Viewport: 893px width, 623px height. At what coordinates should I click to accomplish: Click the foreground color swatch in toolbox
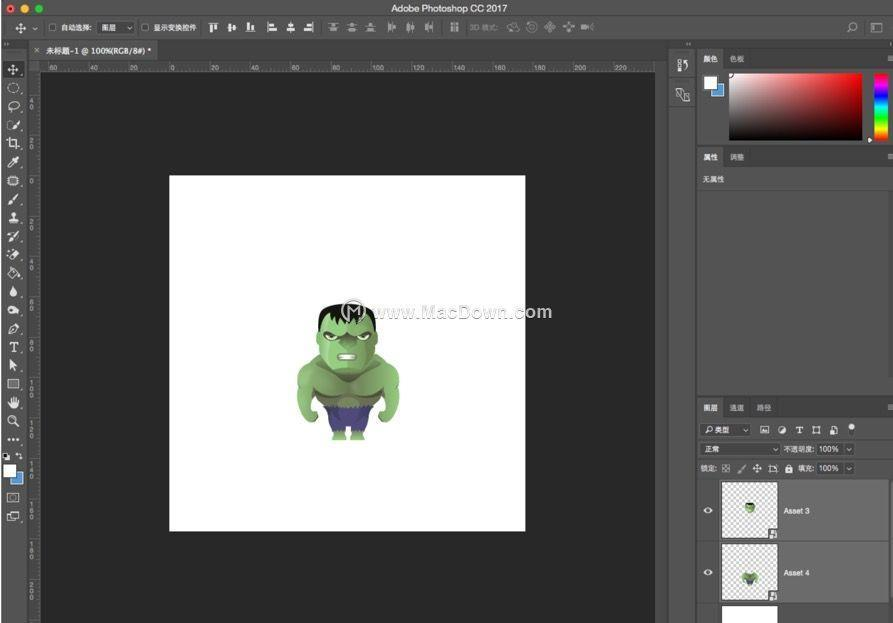tap(10, 470)
